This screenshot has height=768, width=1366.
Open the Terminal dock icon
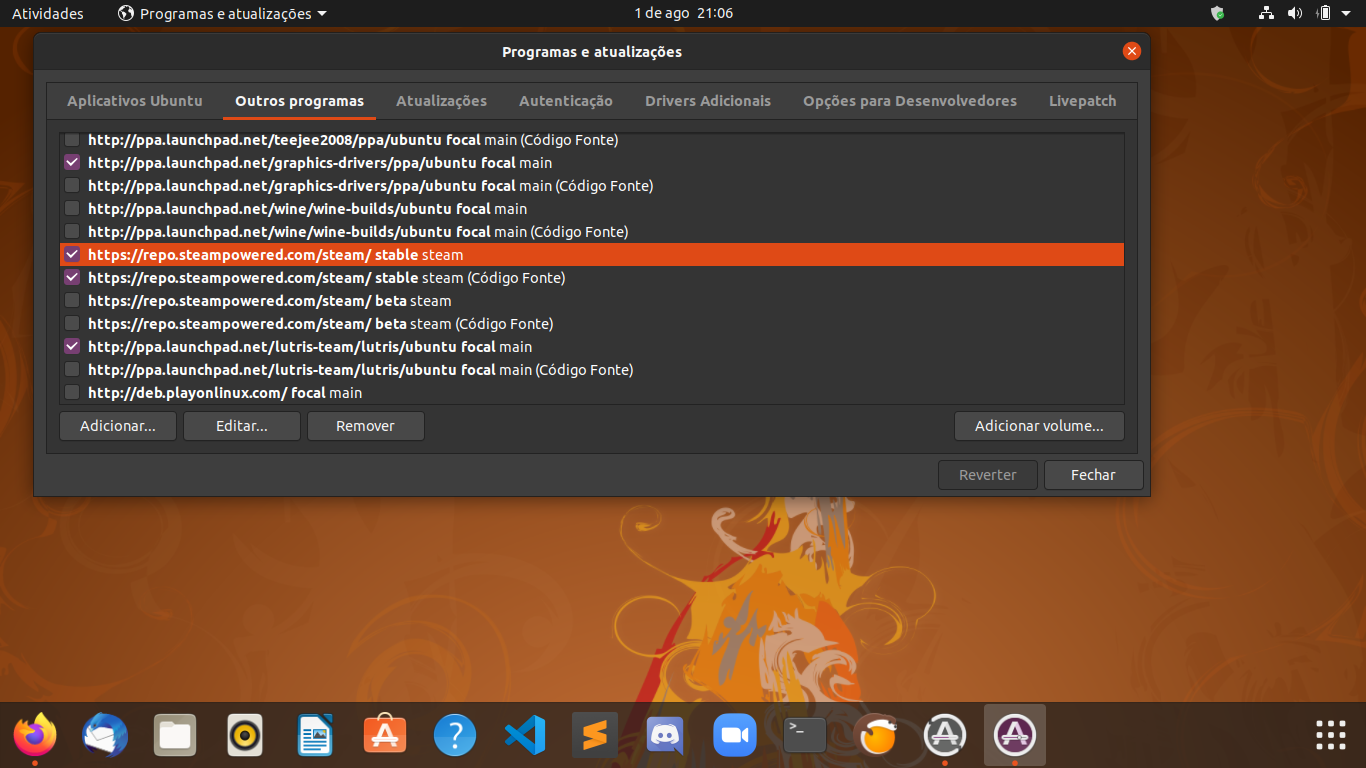tap(805, 737)
